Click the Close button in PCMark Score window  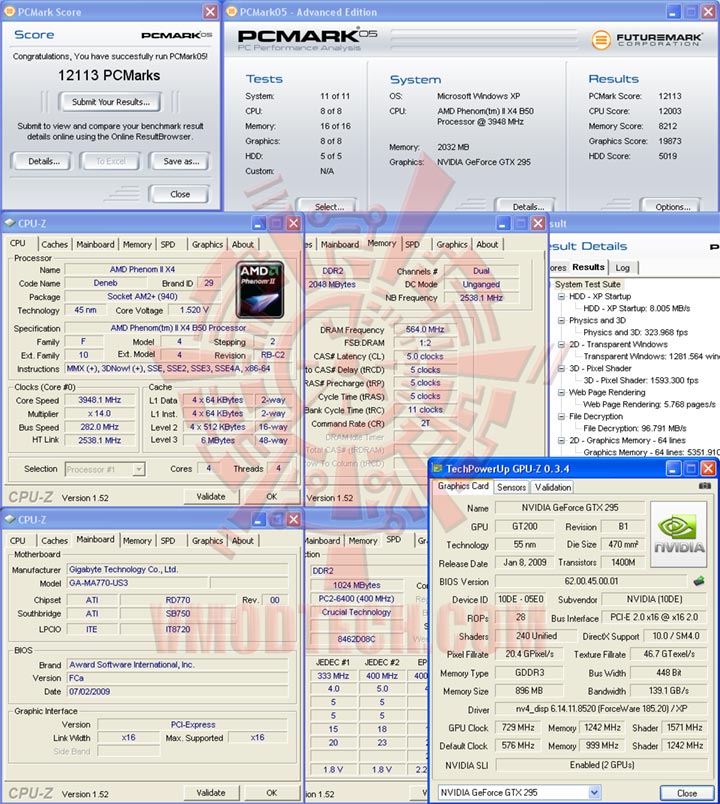(x=180, y=194)
